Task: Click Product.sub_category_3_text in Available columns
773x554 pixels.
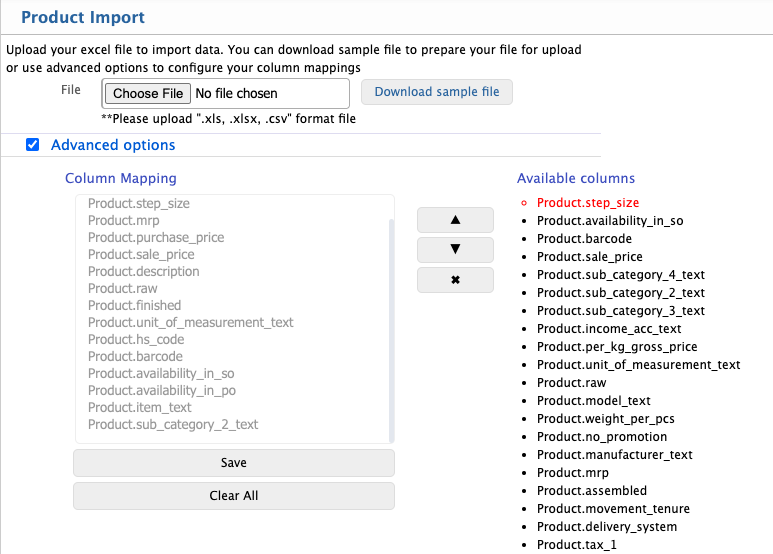Action: 621,311
